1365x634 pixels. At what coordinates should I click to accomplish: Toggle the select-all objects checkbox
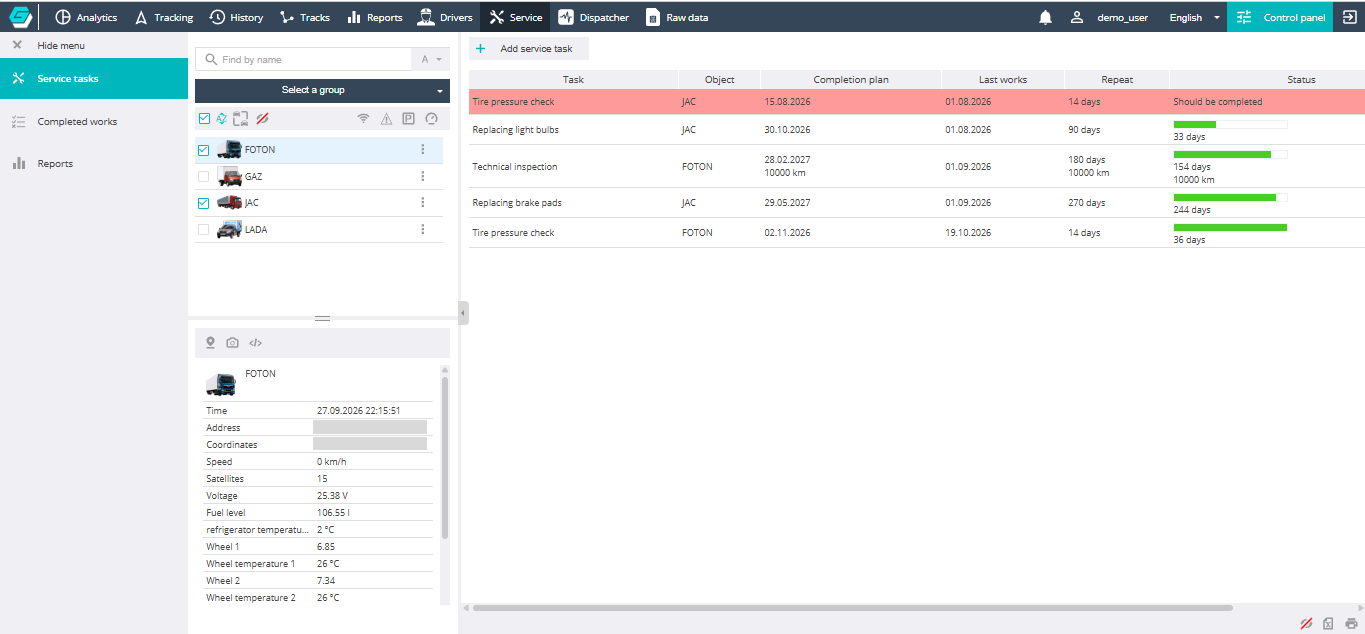coord(204,119)
